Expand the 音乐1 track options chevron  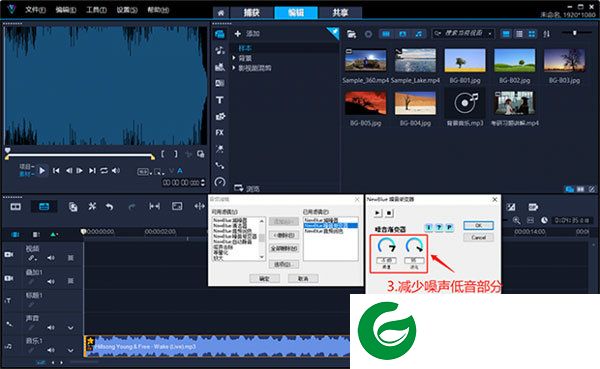tap(71, 350)
